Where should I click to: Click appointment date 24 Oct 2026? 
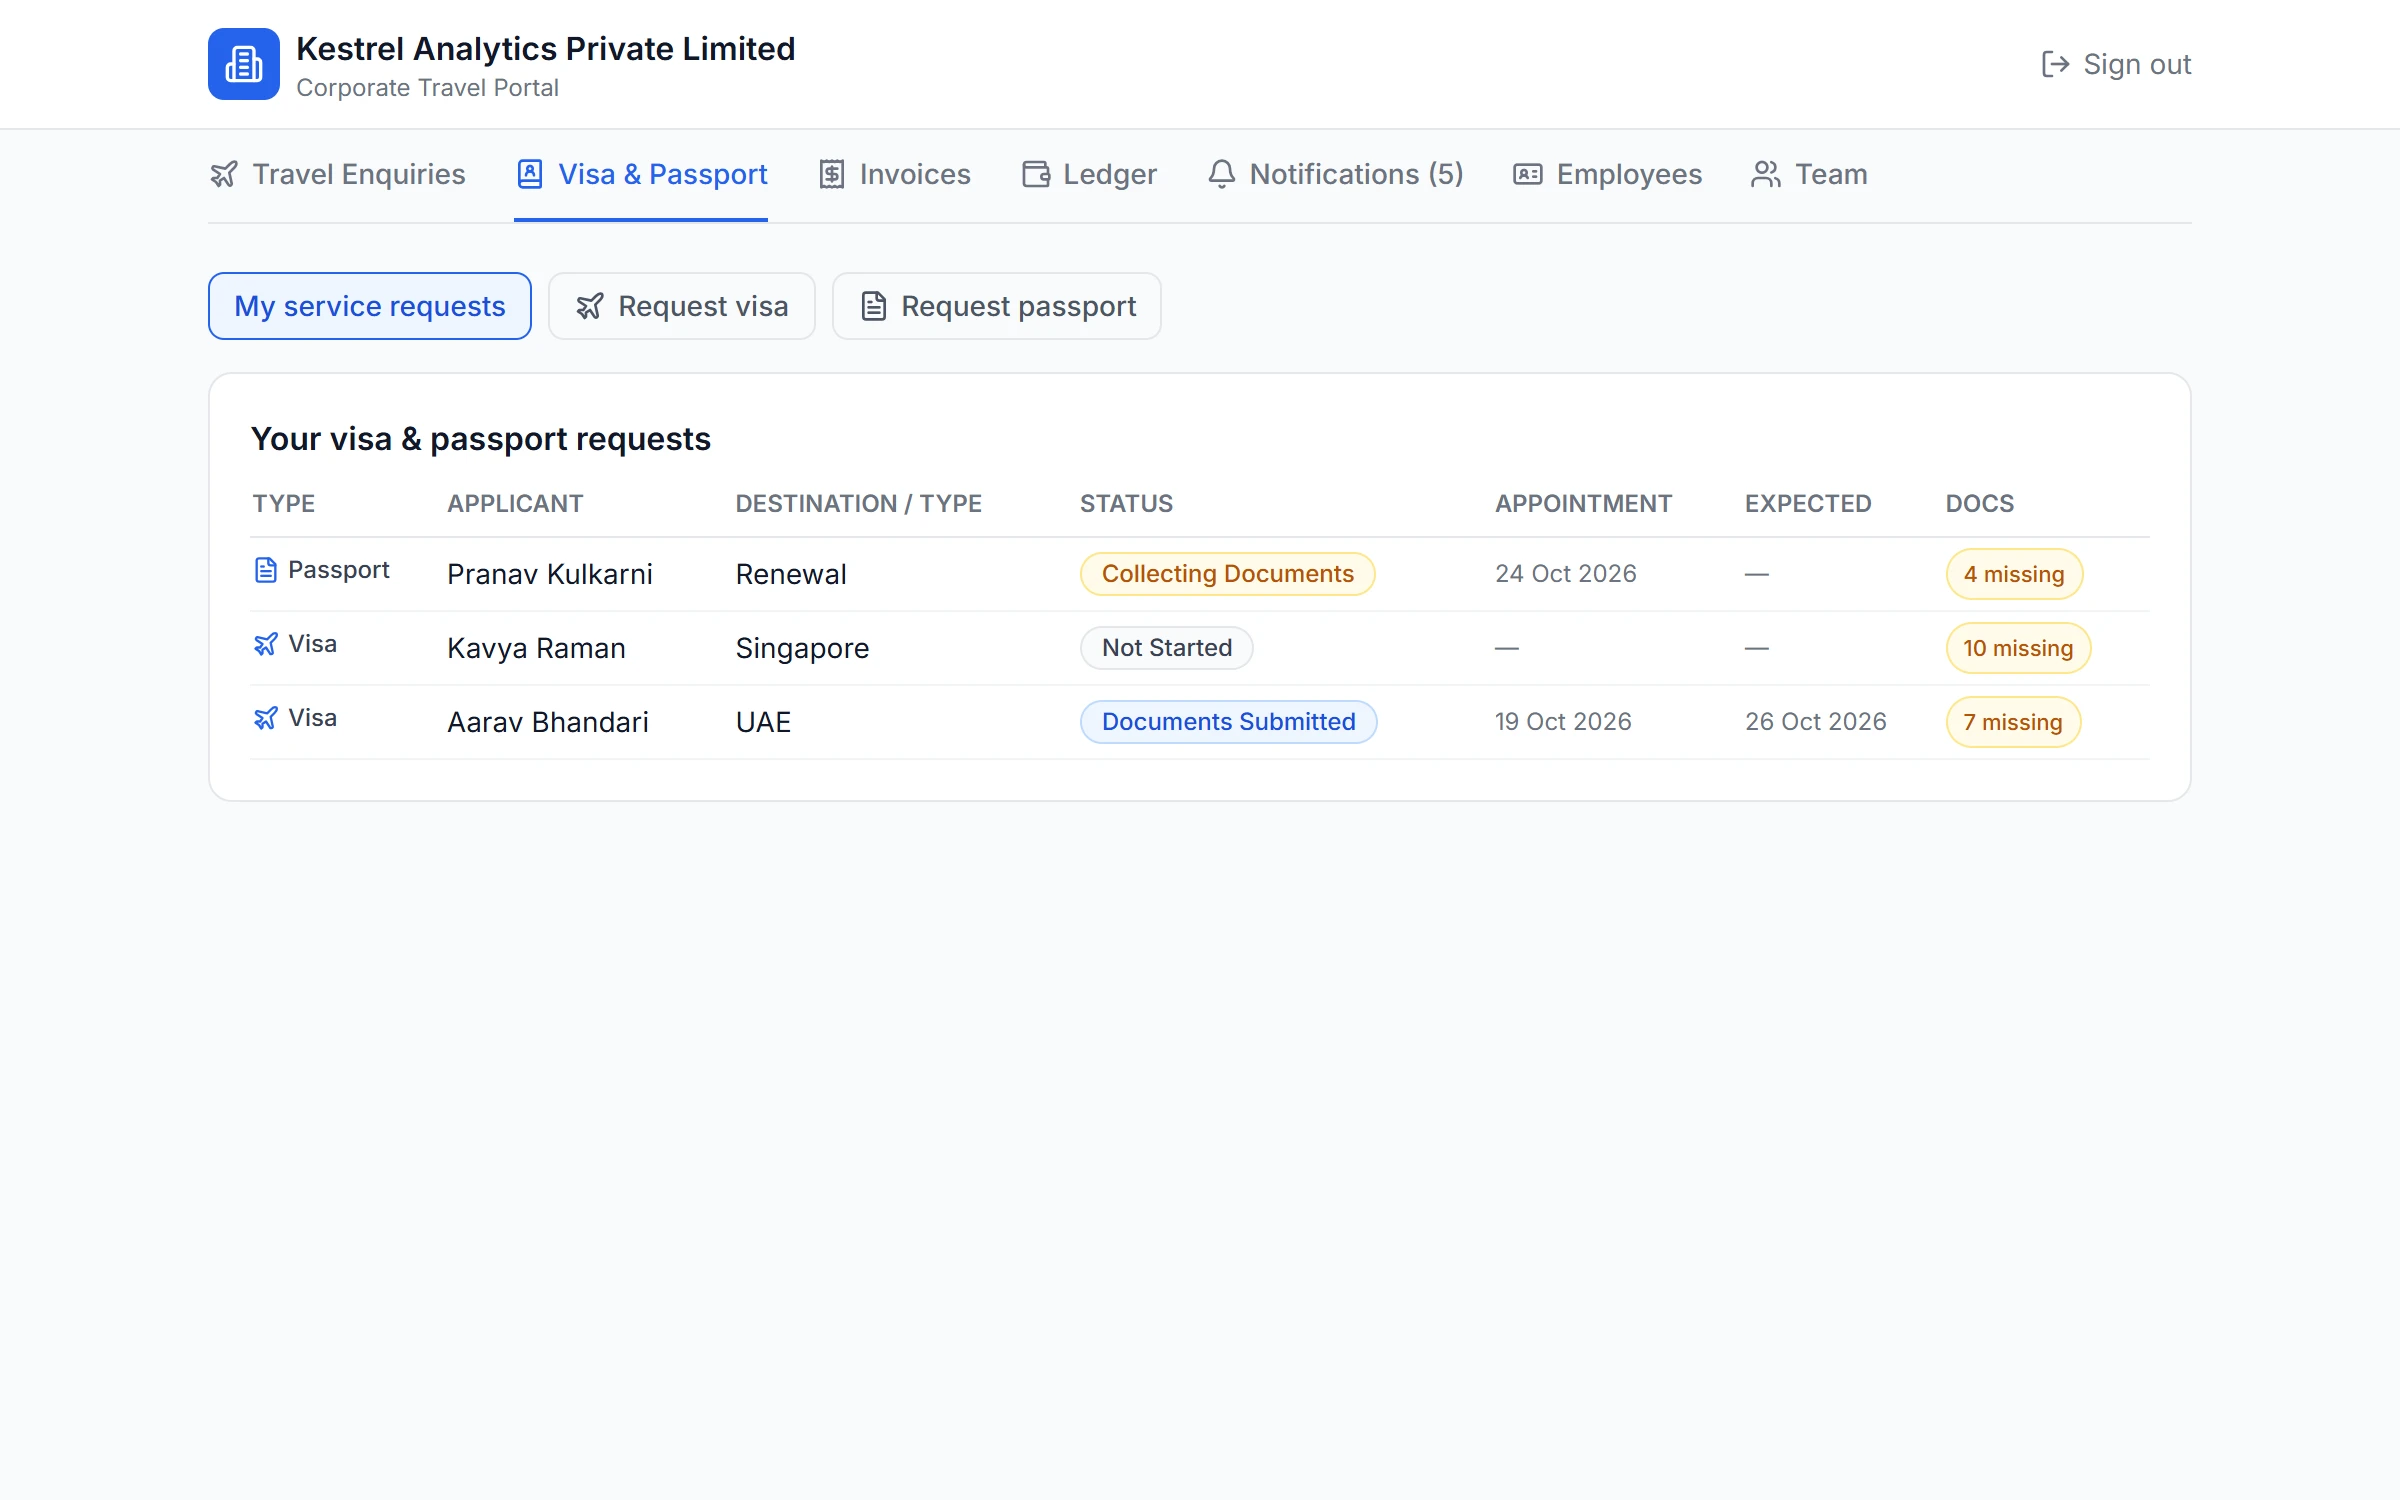pyautogui.click(x=1566, y=574)
